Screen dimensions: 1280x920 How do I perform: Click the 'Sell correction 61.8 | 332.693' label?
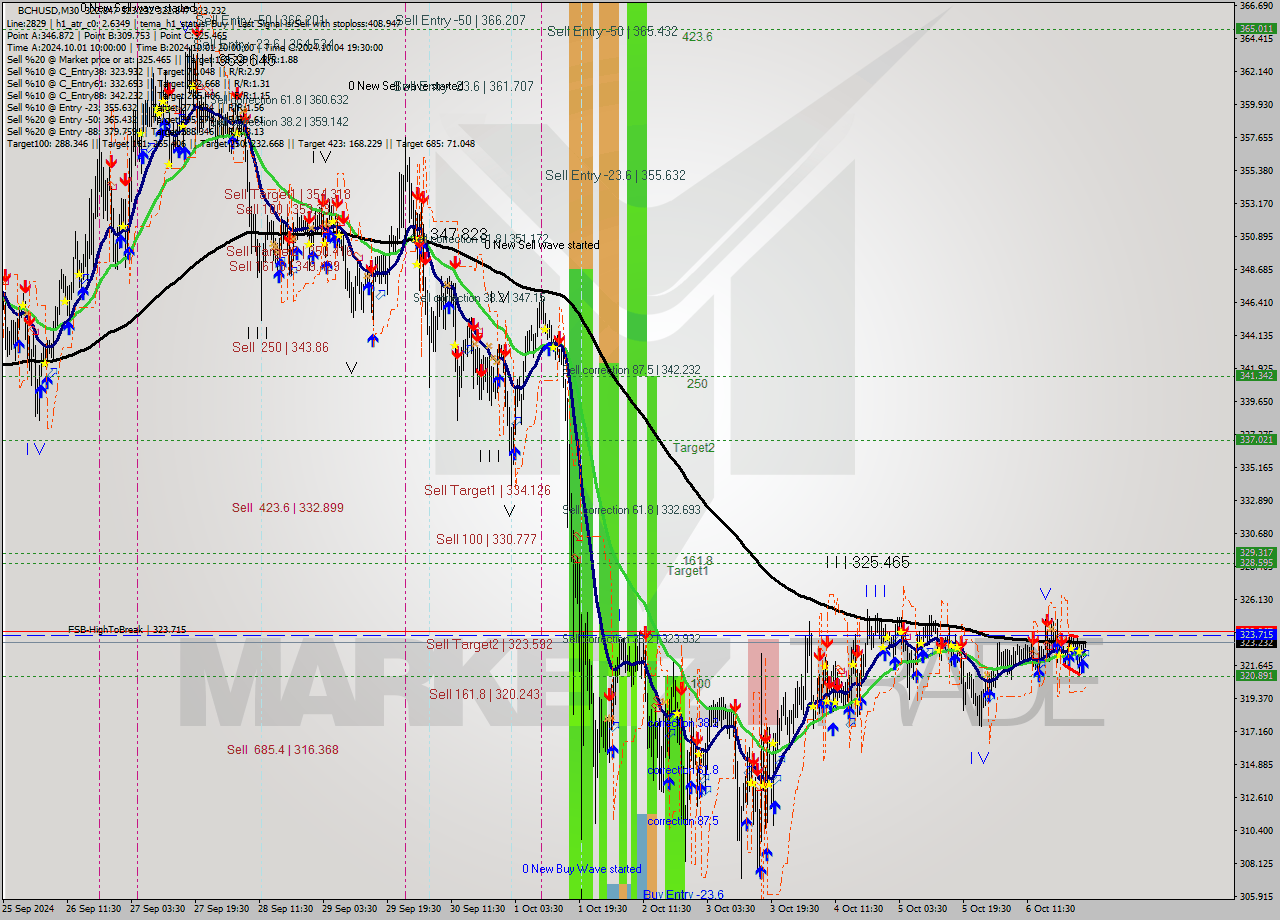point(631,510)
